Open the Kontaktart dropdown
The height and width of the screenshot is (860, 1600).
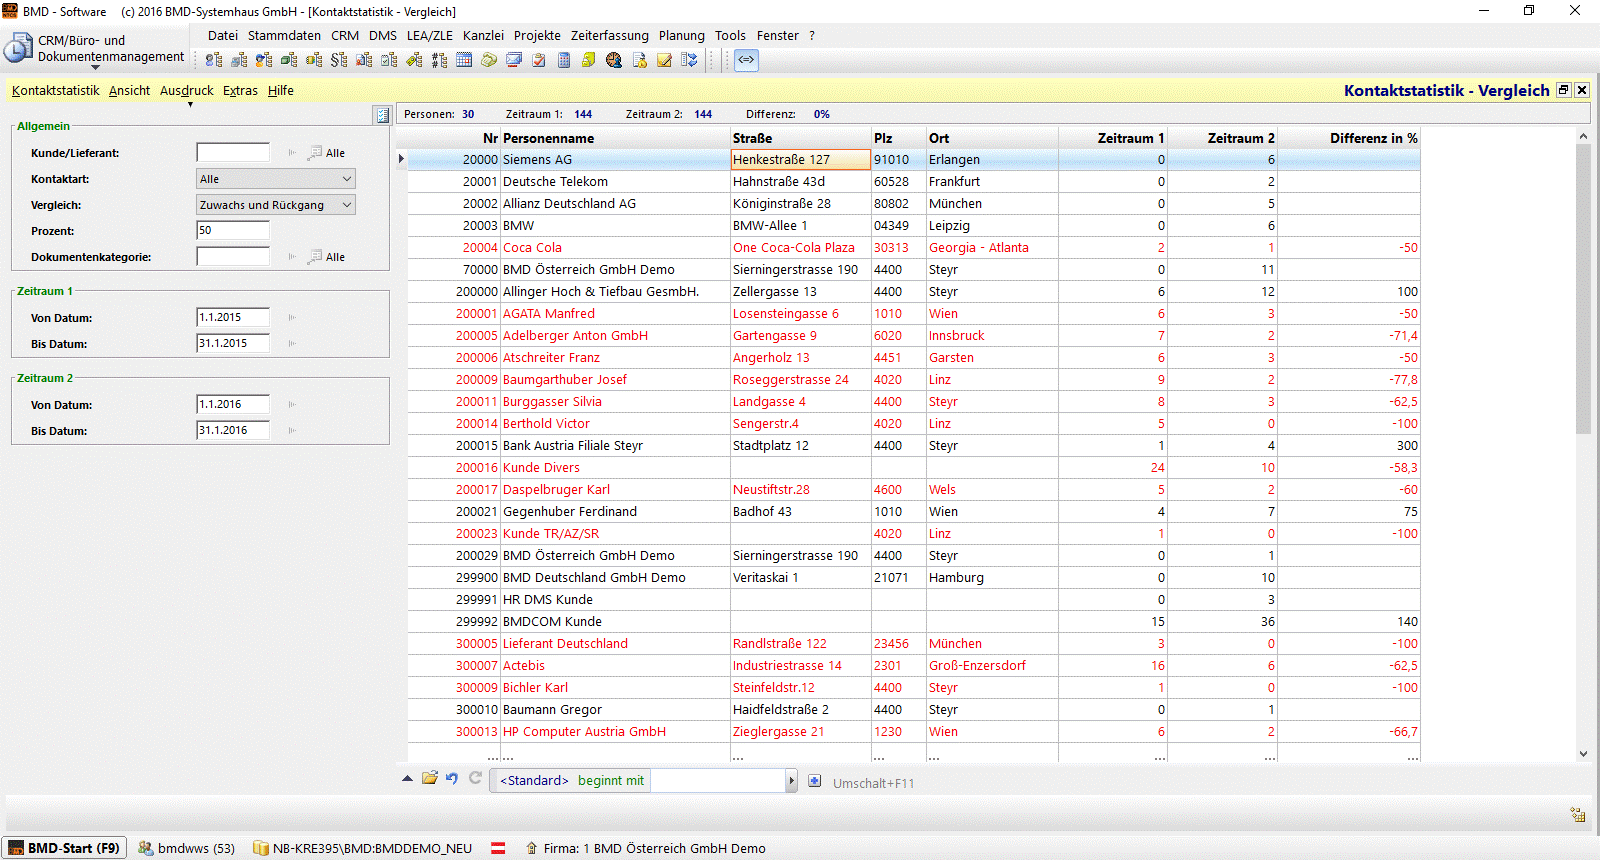point(347,179)
